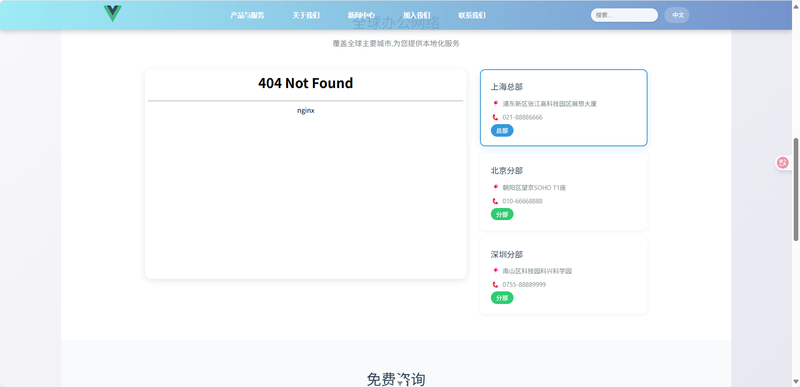Open the 加入我们 navigation item
This screenshot has height=387, width=800.
coord(416,15)
